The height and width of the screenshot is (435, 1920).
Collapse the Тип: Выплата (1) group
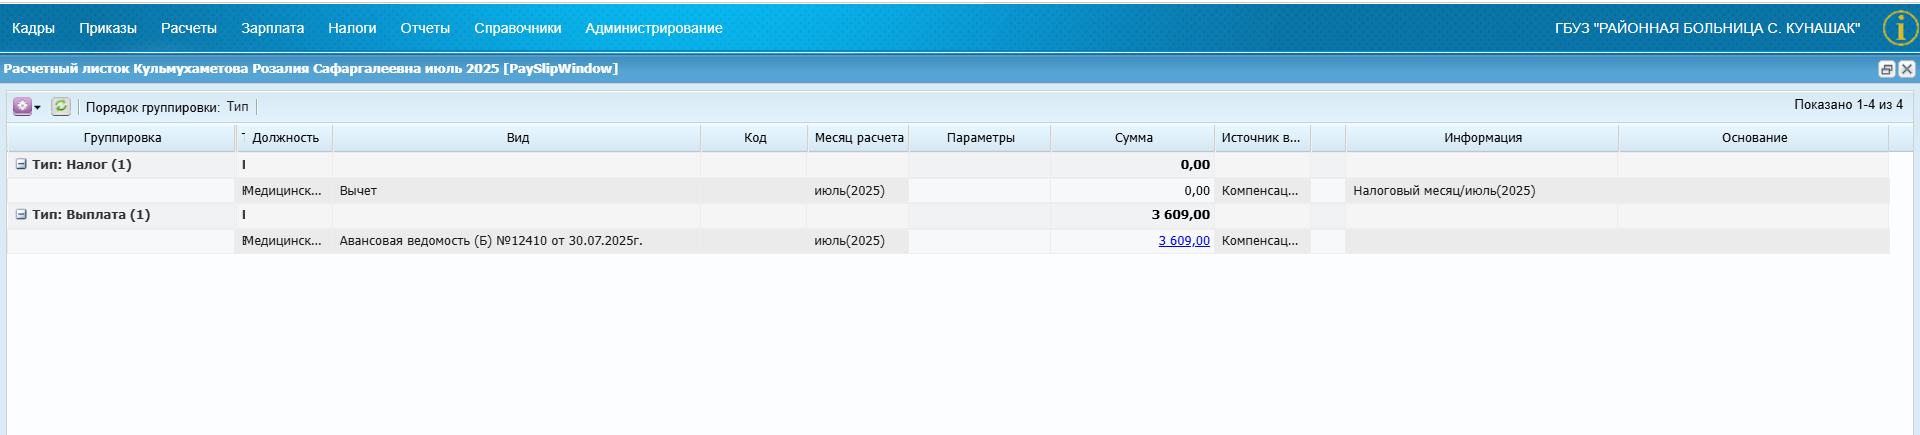tap(21, 214)
